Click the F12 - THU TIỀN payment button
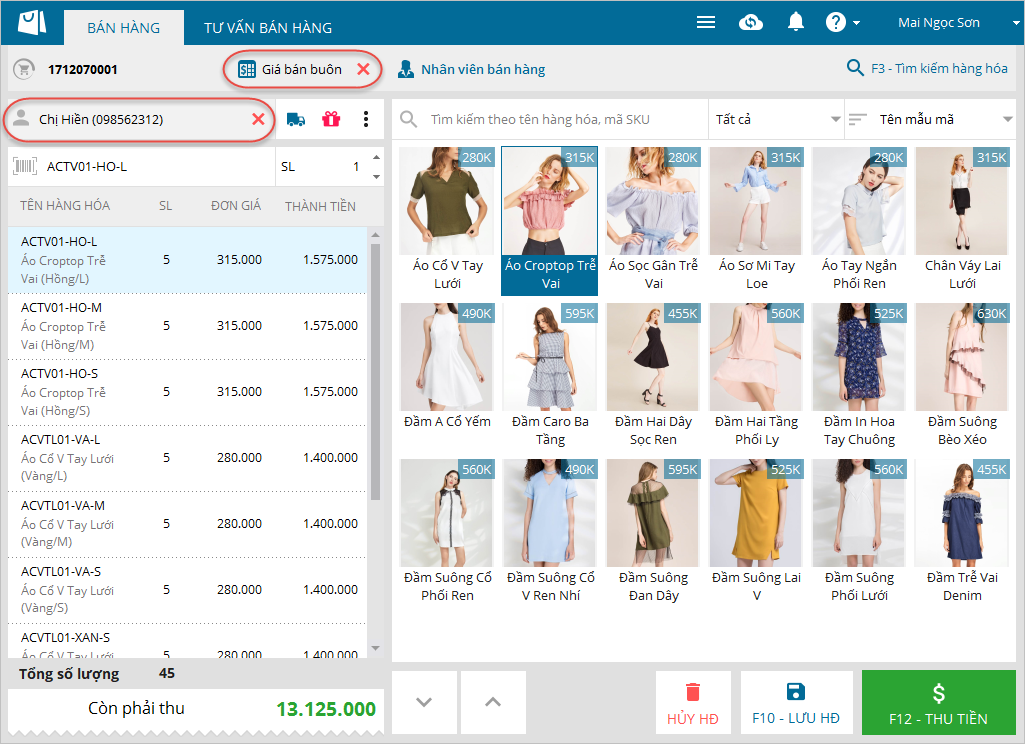 tap(938, 702)
